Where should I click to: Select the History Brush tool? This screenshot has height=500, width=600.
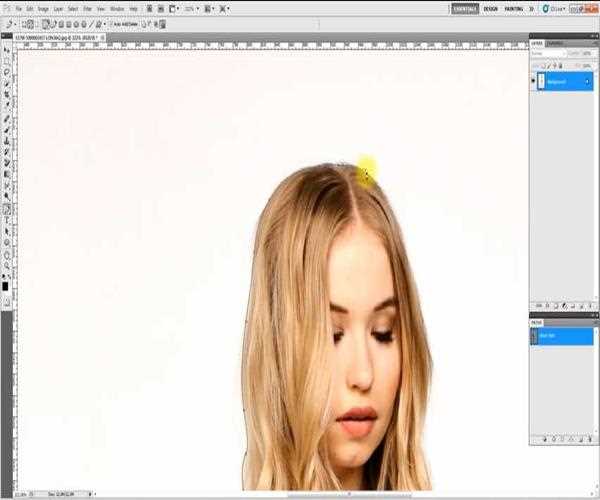click(7, 152)
